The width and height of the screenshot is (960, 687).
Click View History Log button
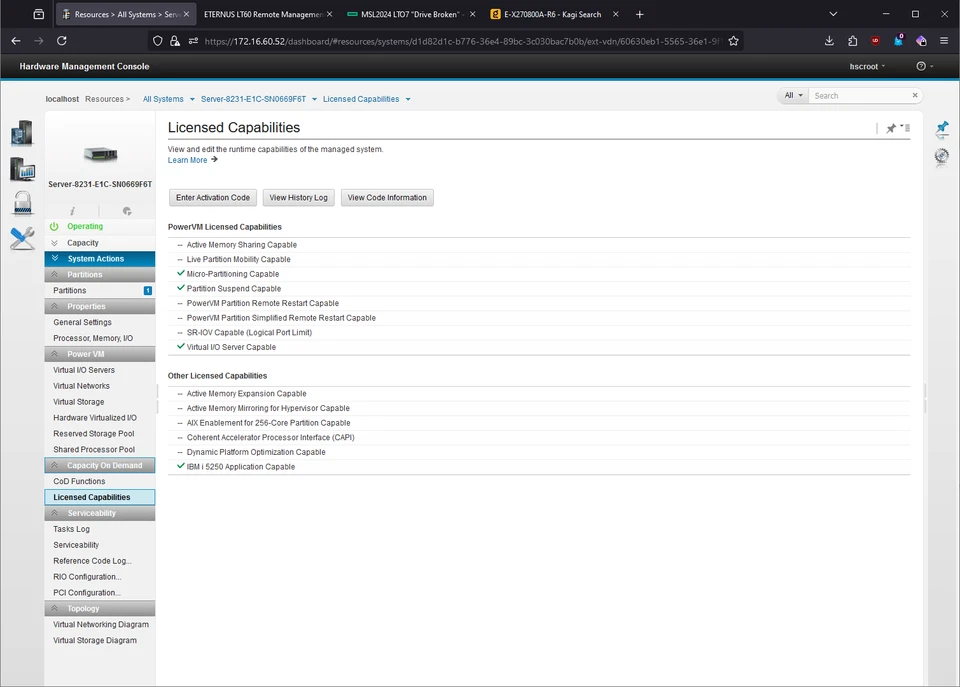(299, 198)
